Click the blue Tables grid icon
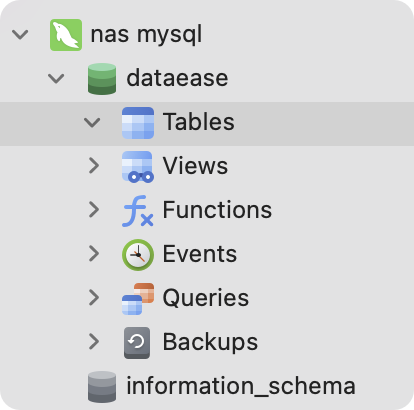414x410 pixels. 138,123
